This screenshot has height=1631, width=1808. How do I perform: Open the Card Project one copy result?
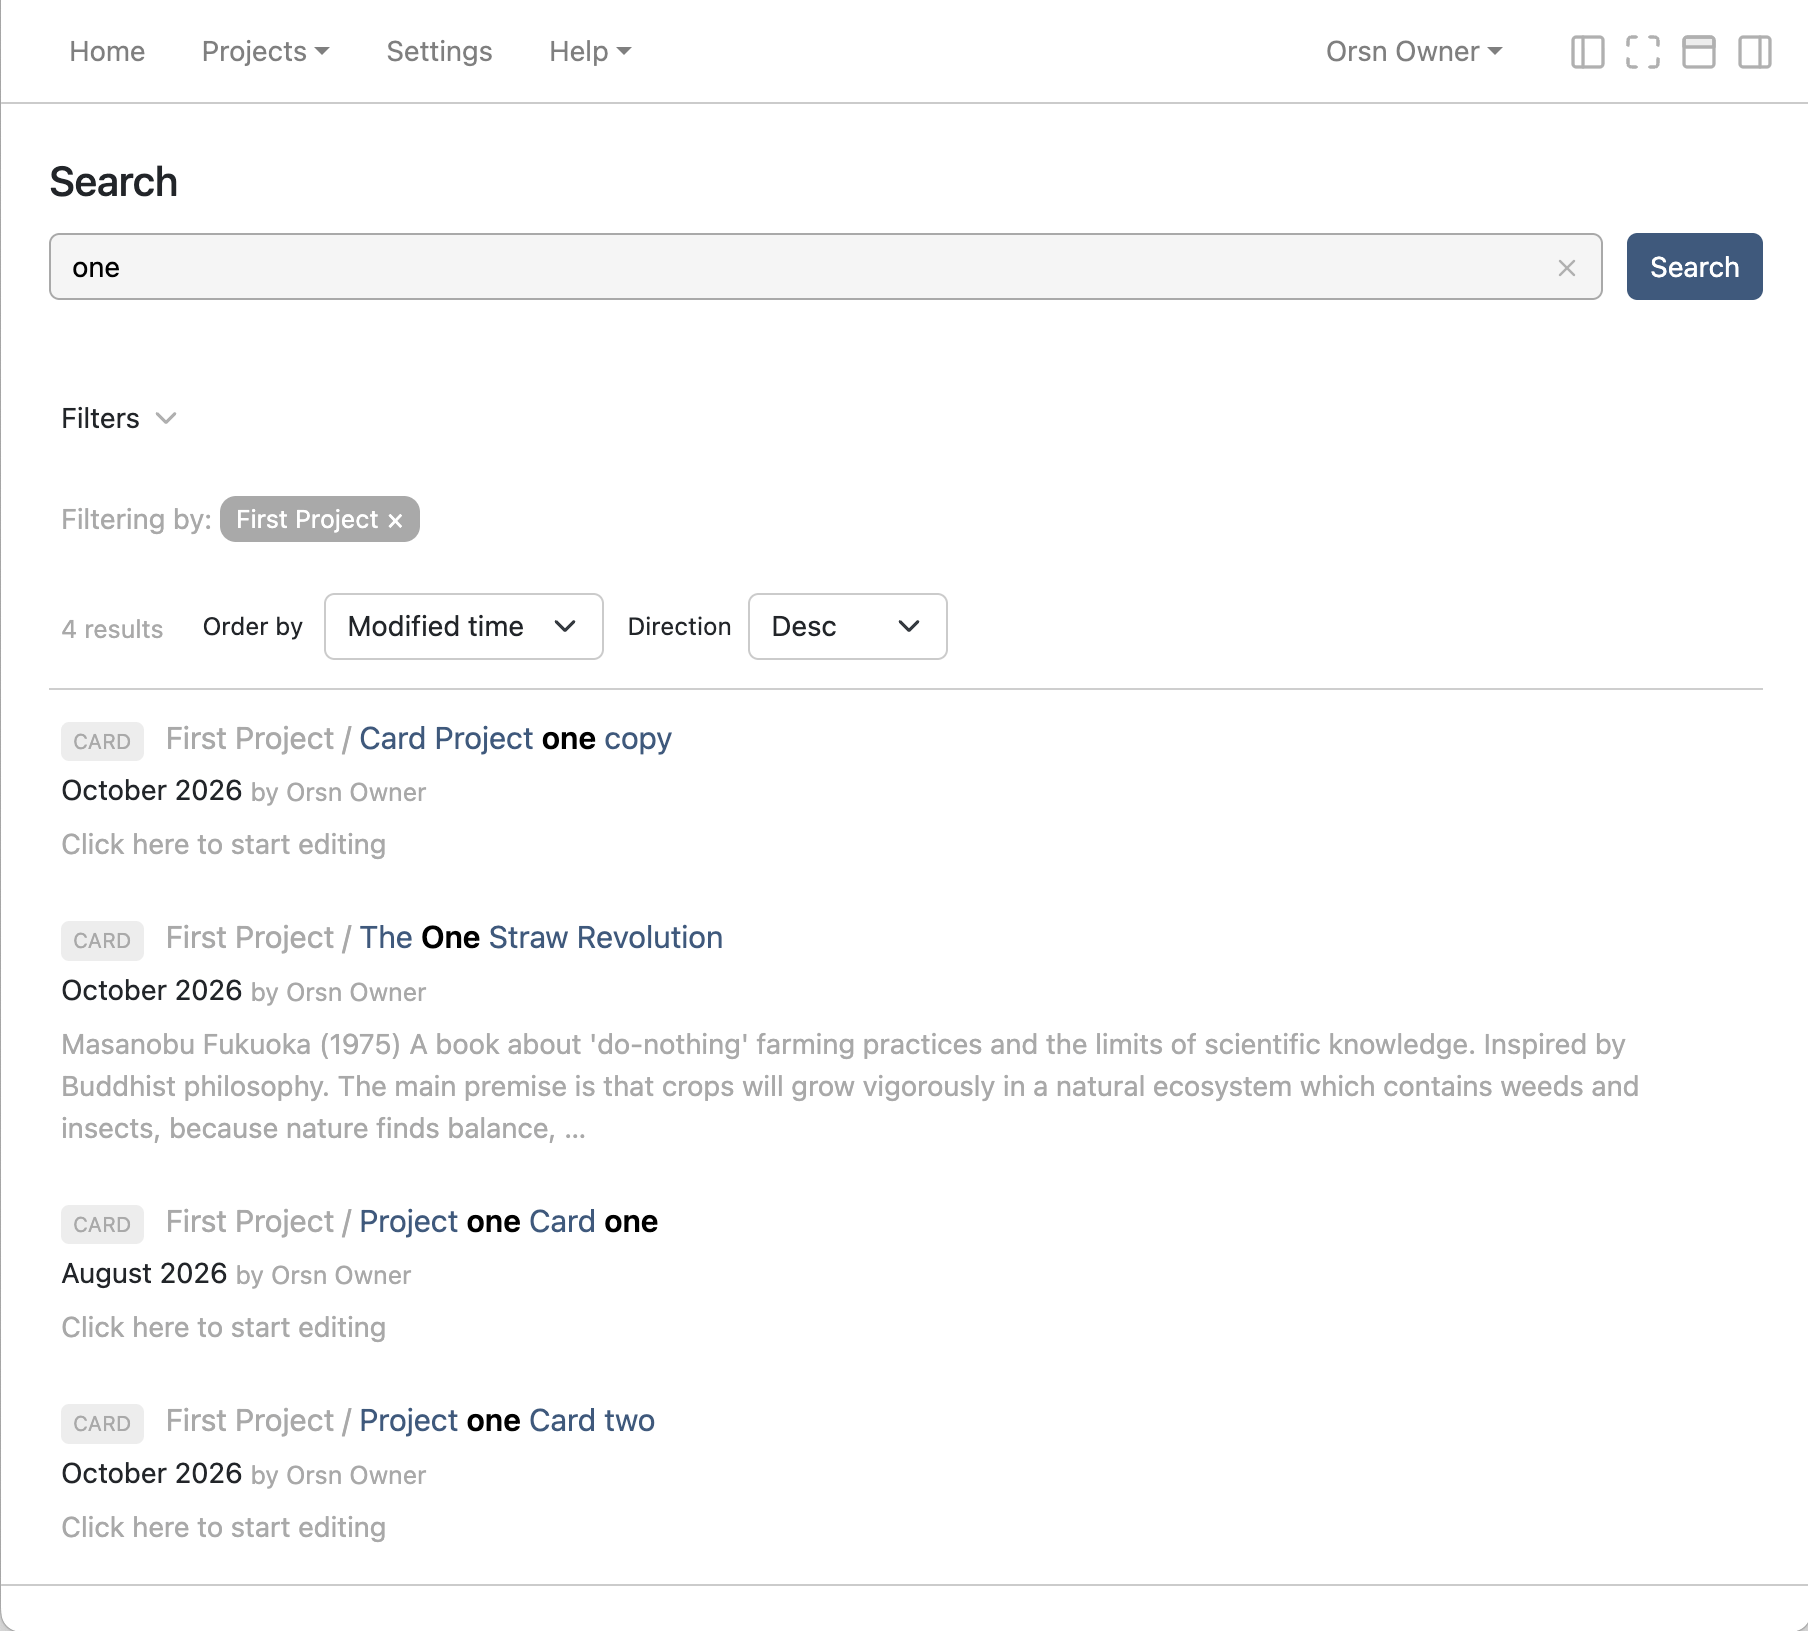pyautogui.click(x=515, y=738)
